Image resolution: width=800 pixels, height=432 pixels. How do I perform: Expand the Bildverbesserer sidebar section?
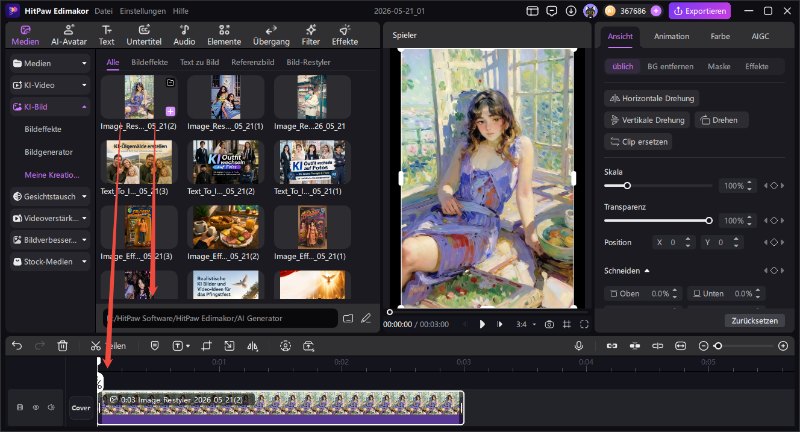50,240
